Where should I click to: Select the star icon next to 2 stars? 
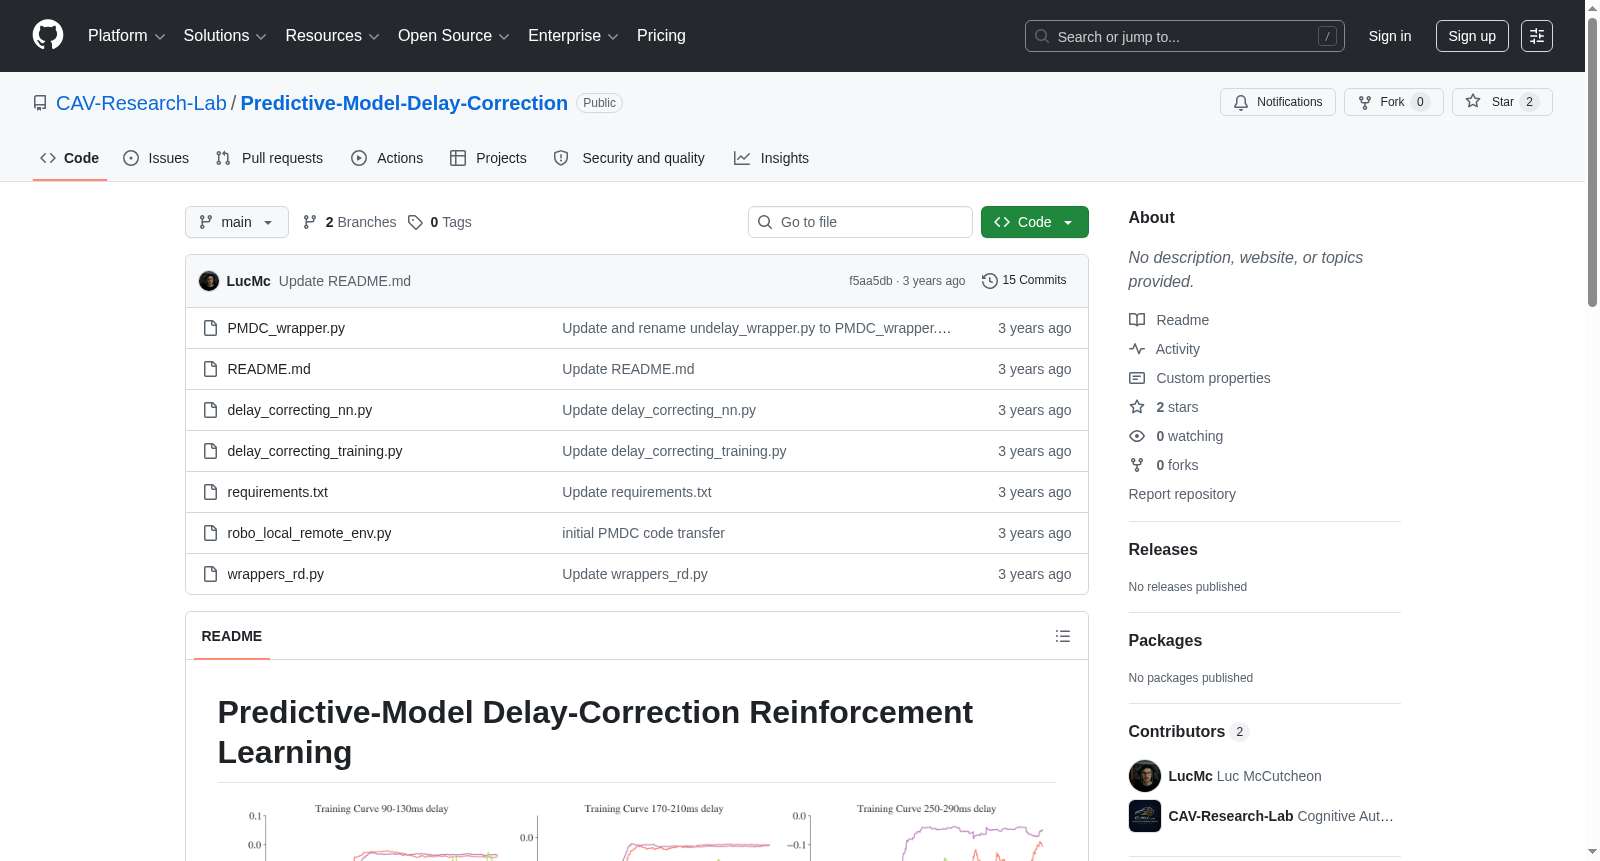pos(1137,407)
